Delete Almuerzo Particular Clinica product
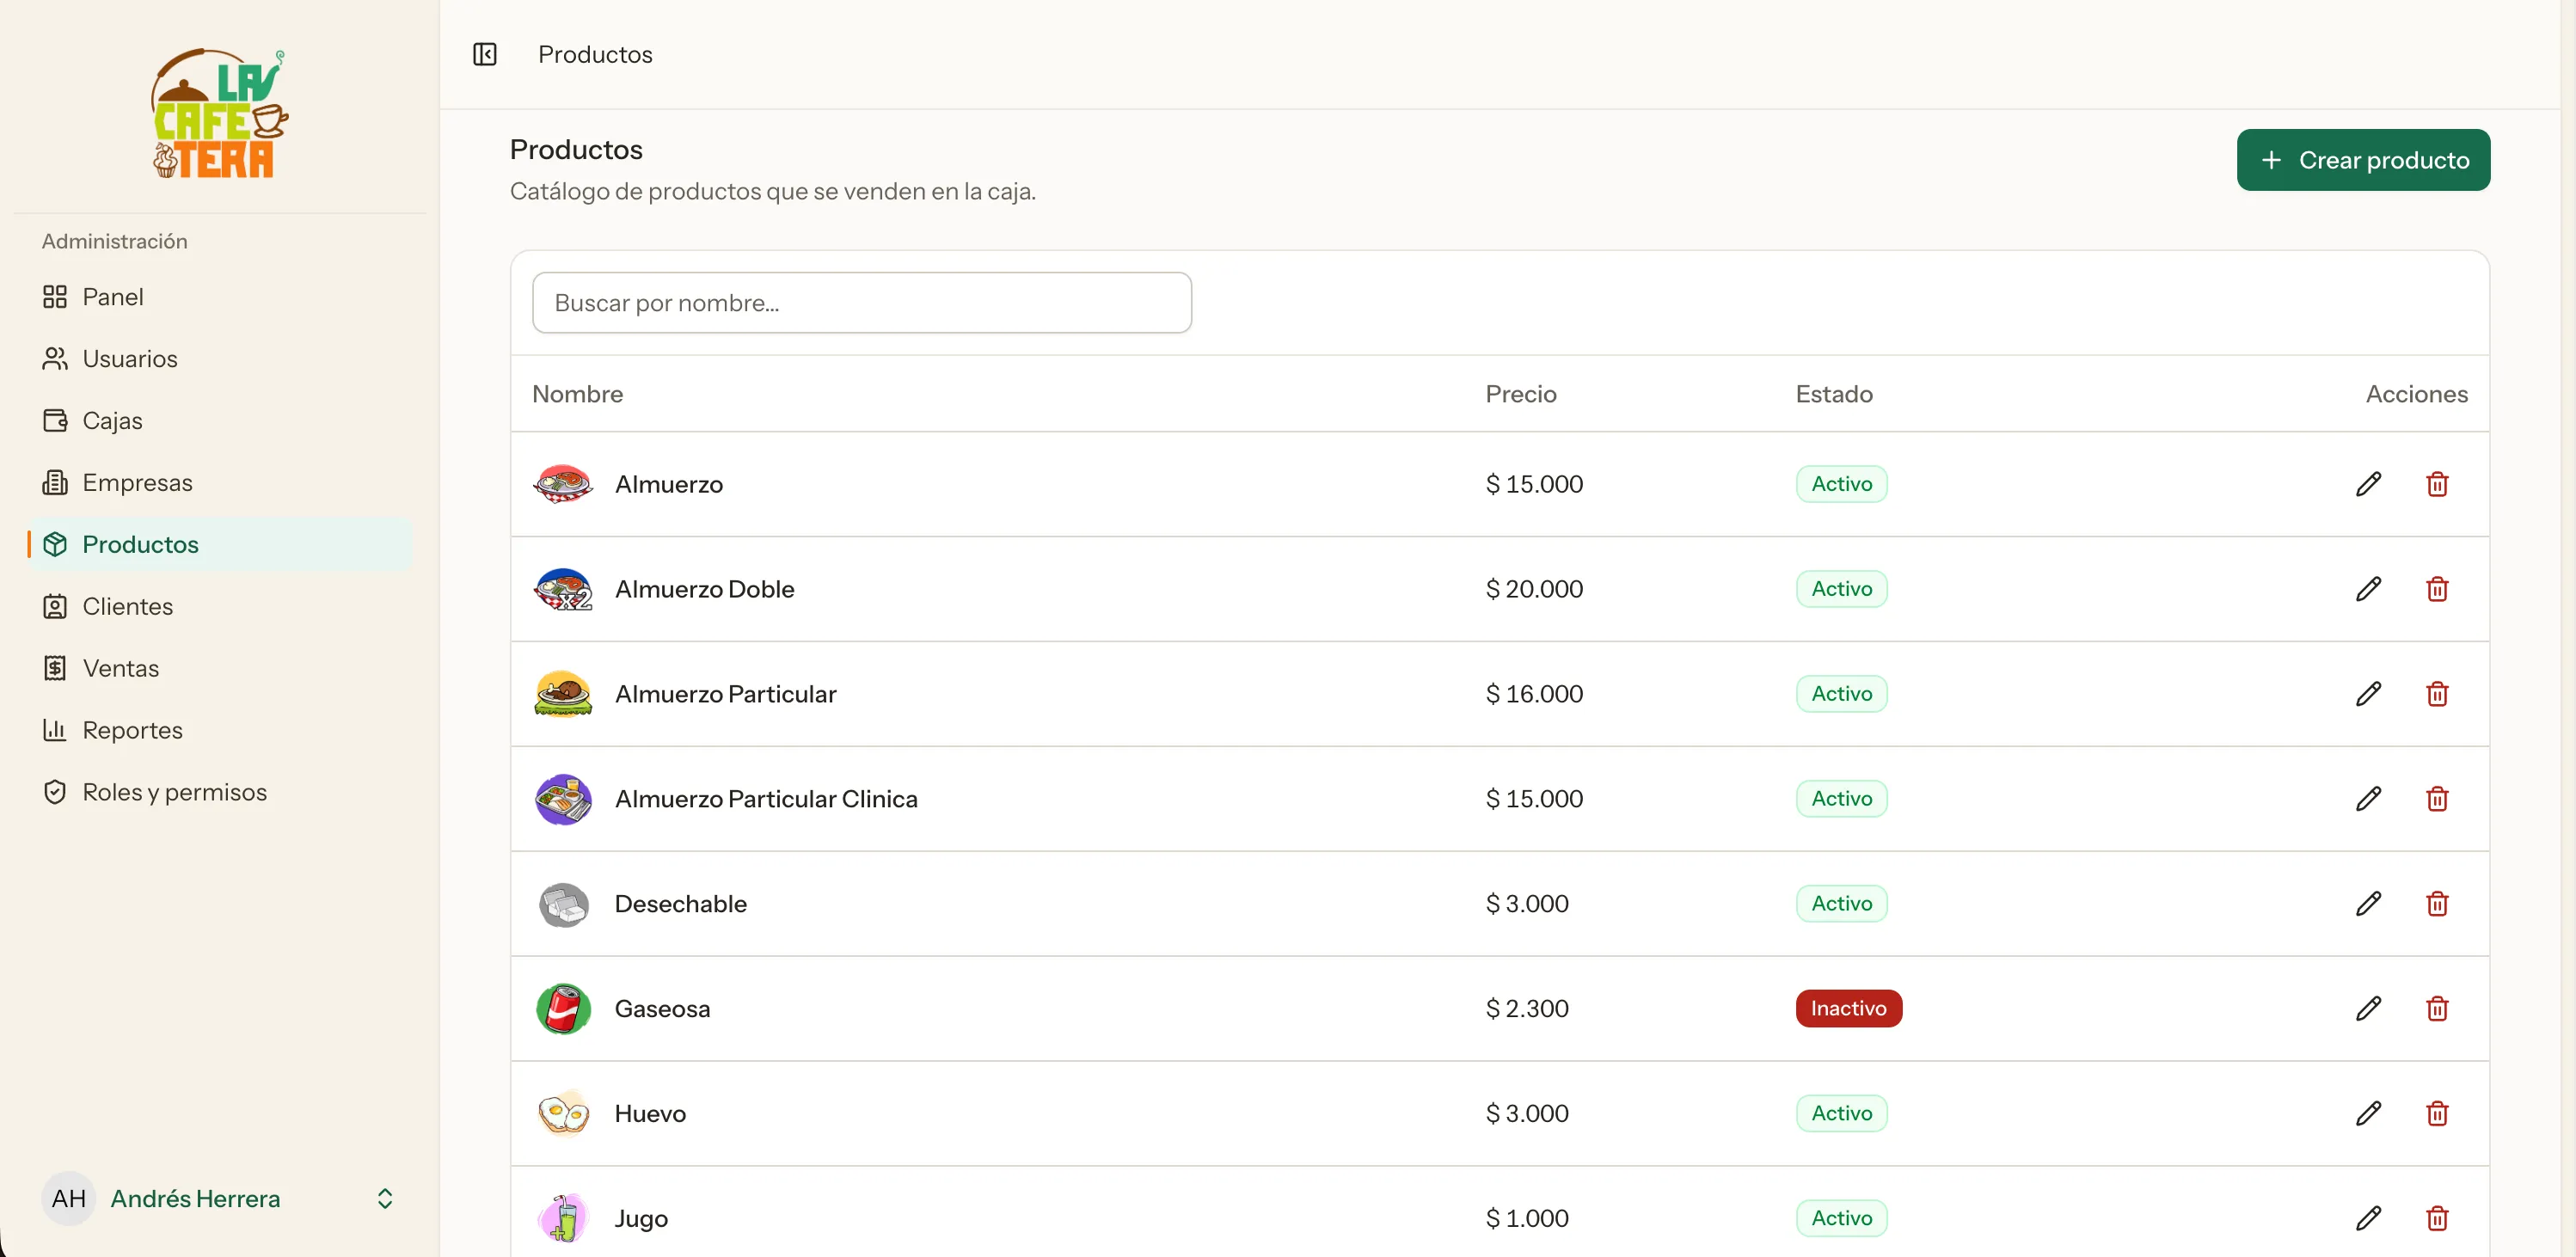Screen dimensions: 2576x1257 coord(2437,799)
